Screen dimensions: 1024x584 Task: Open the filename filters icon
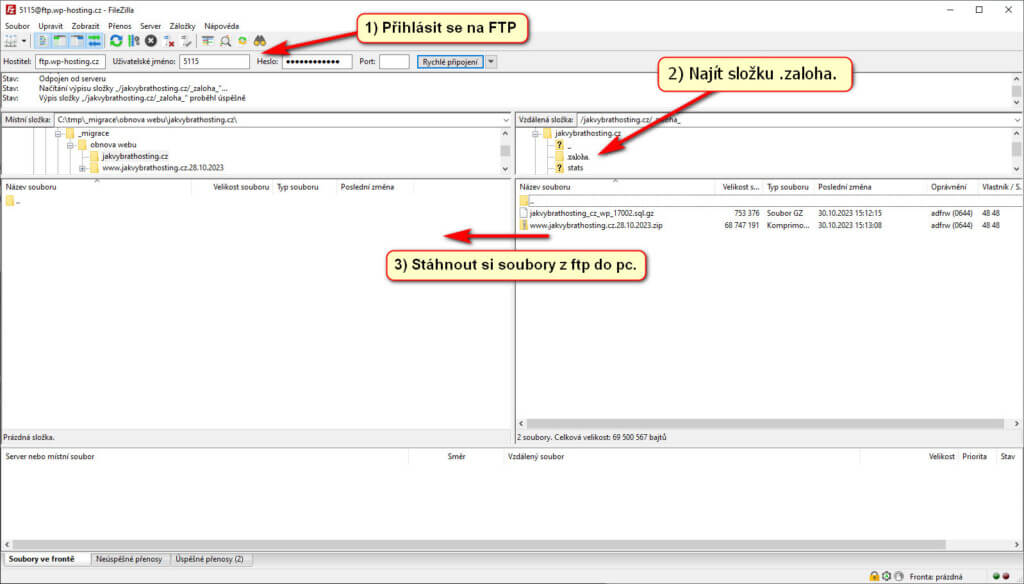pyautogui.click(x=208, y=41)
